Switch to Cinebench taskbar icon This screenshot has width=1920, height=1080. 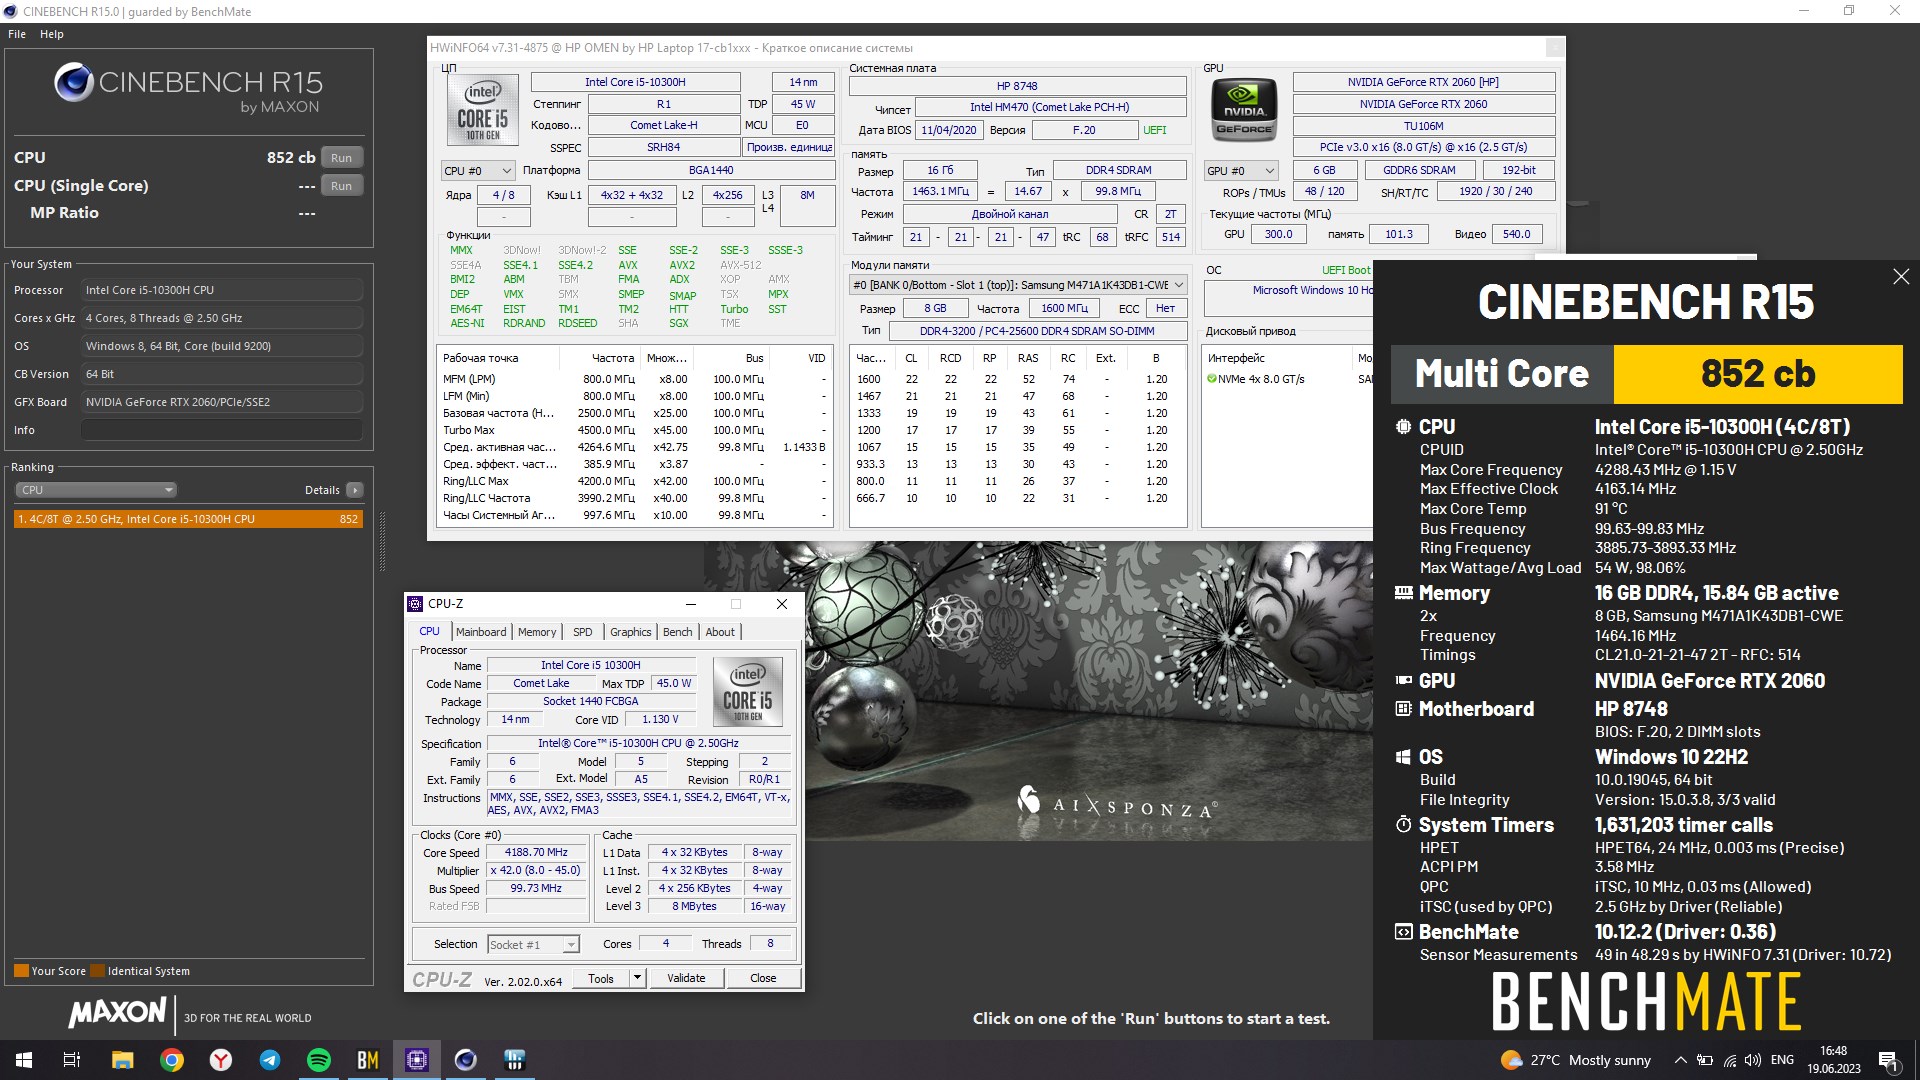click(x=466, y=1060)
